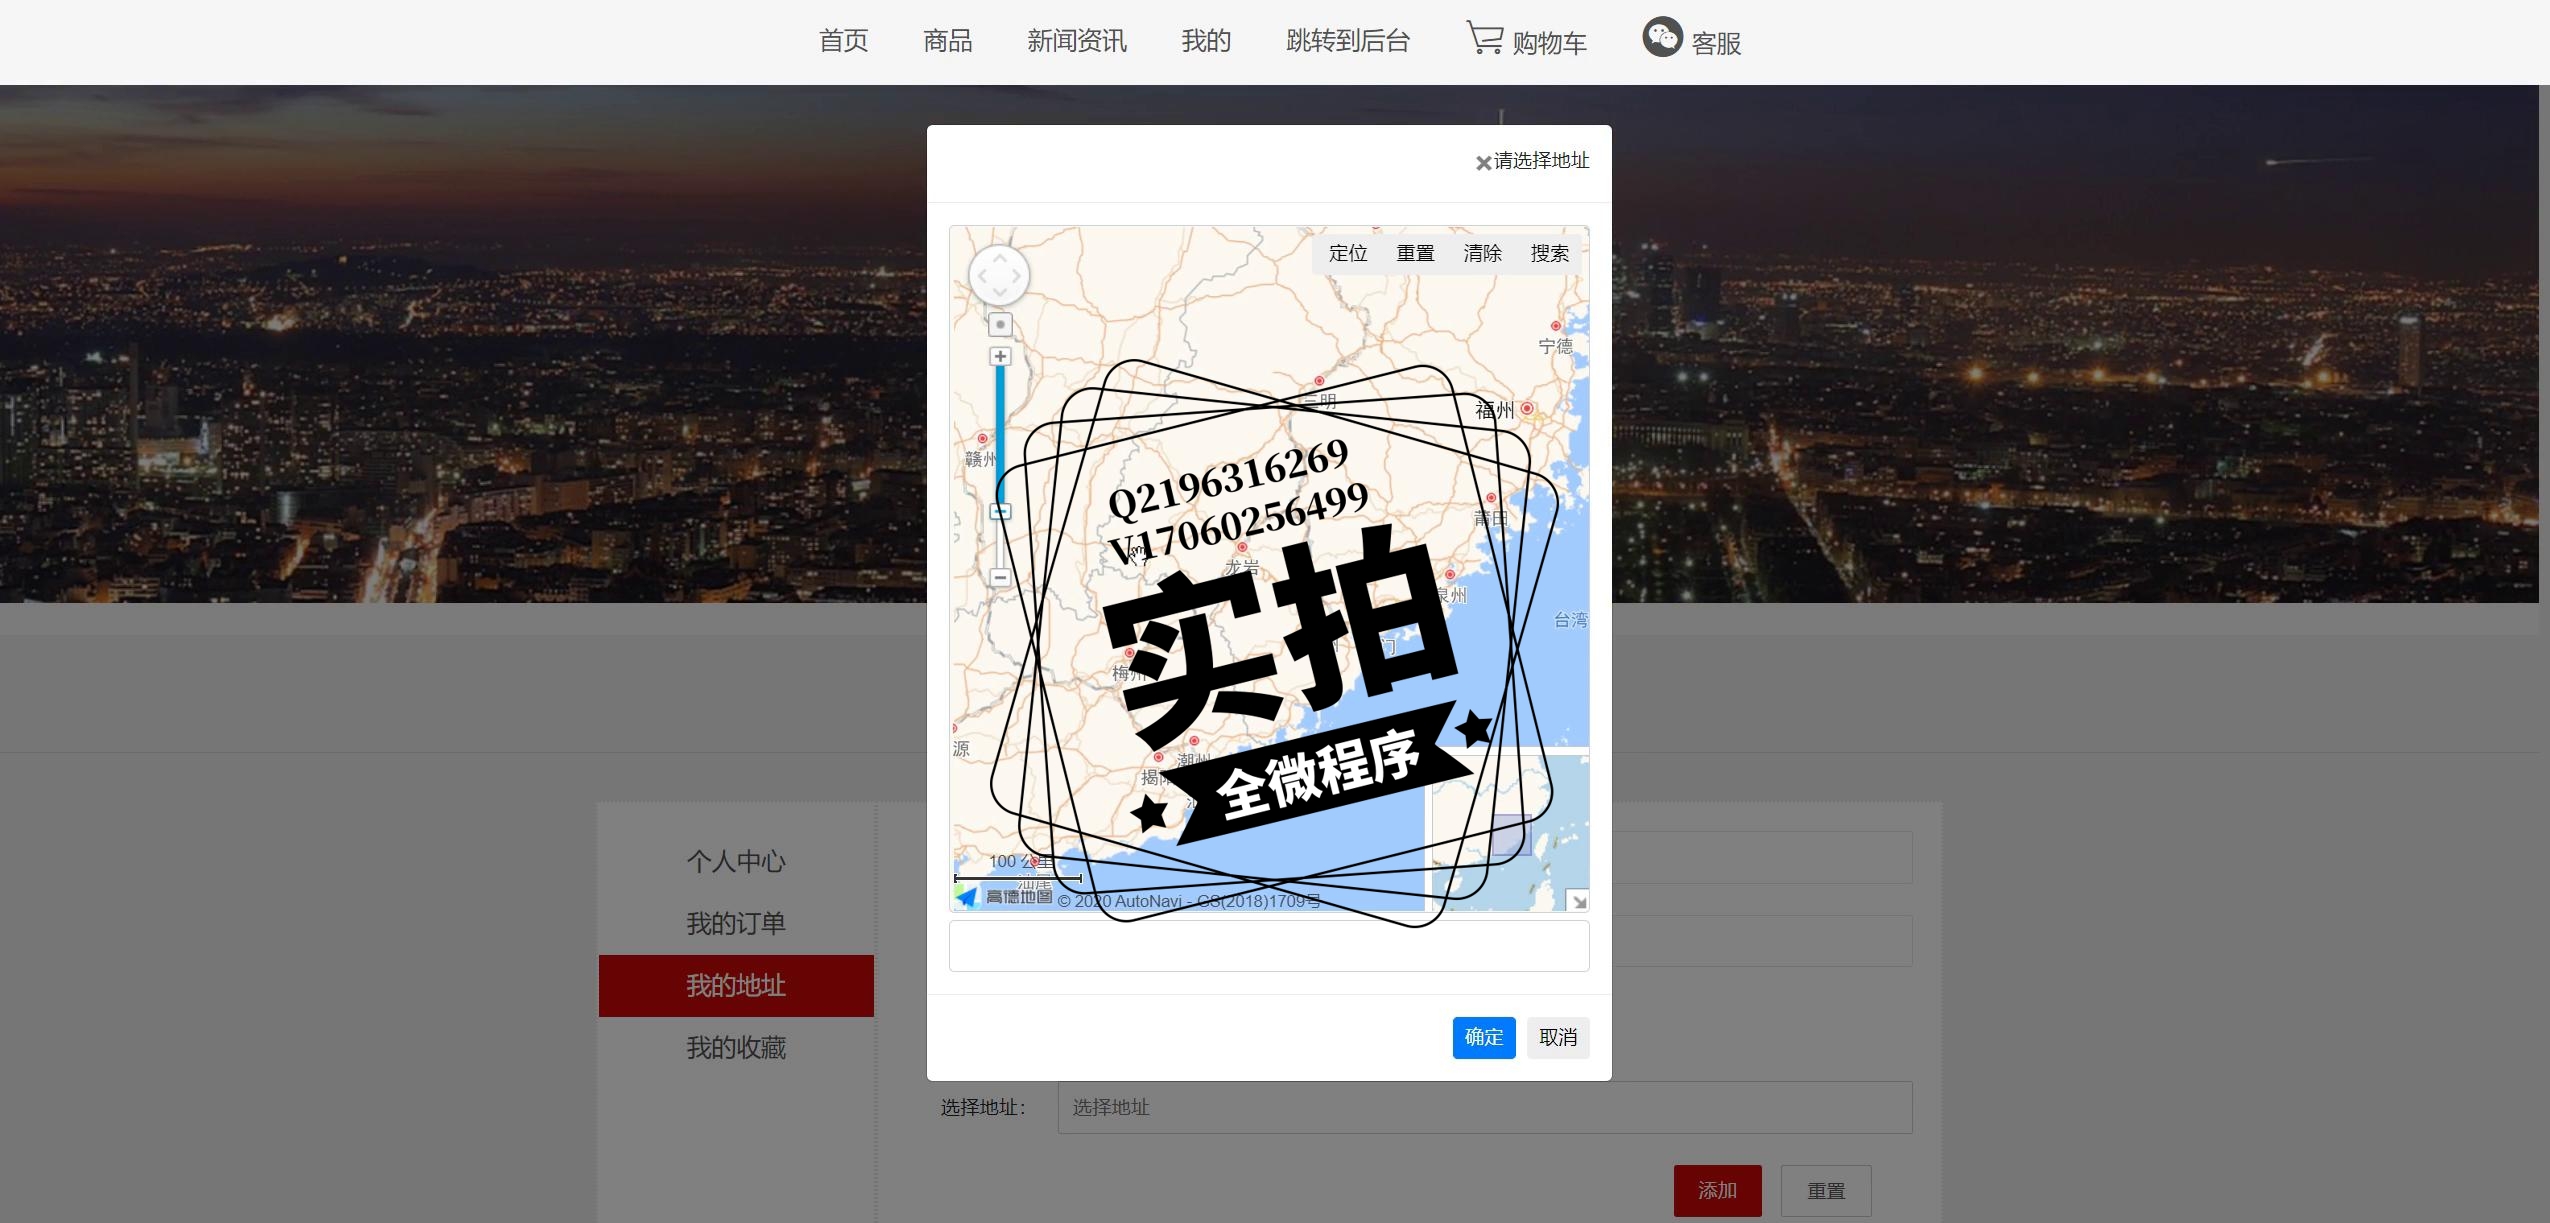Select 我的地址 in the sidebar
This screenshot has width=2550, height=1223.
(x=736, y=986)
